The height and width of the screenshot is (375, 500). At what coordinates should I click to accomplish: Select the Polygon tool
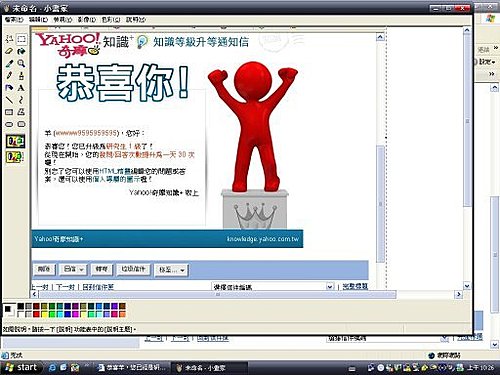click(21, 112)
